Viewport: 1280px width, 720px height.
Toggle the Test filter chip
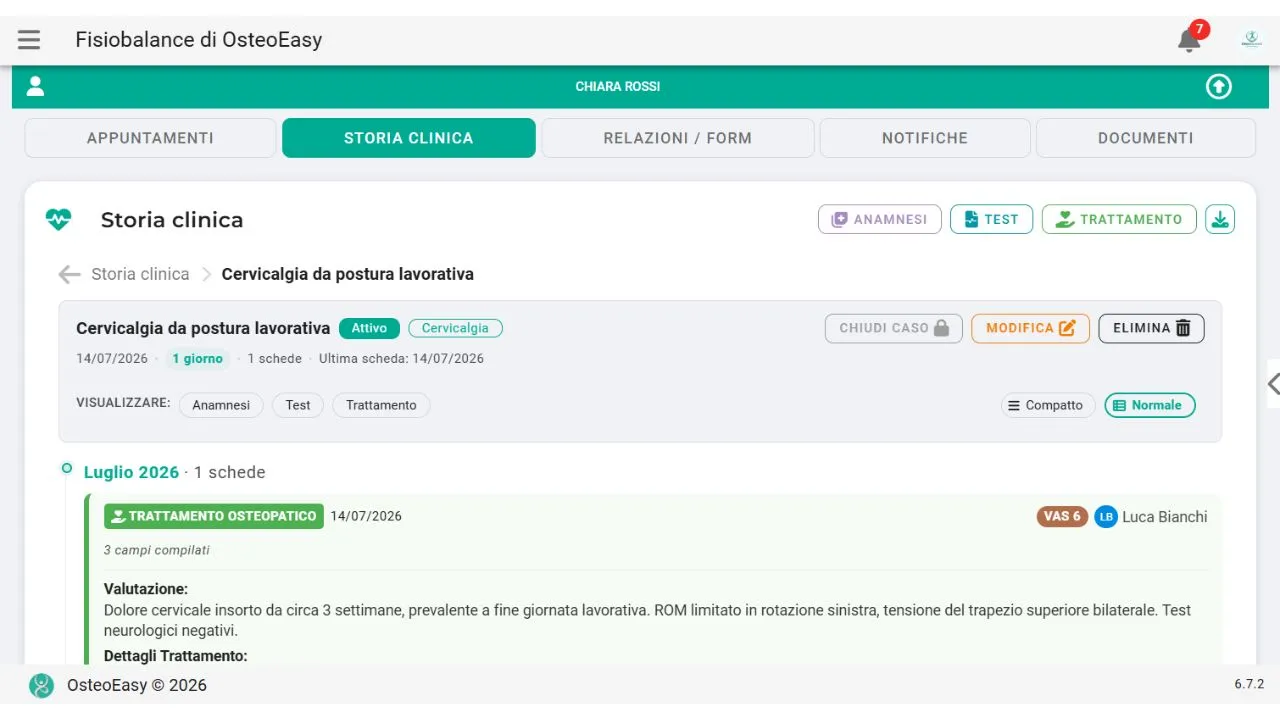[298, 405]
